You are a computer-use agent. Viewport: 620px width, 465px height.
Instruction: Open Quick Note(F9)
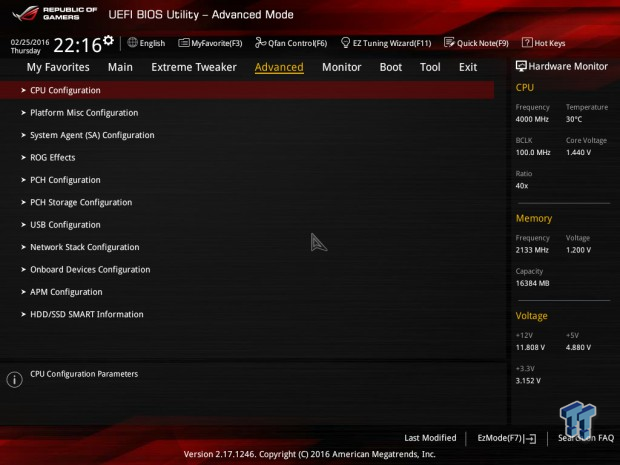click(x=483, y=43)
